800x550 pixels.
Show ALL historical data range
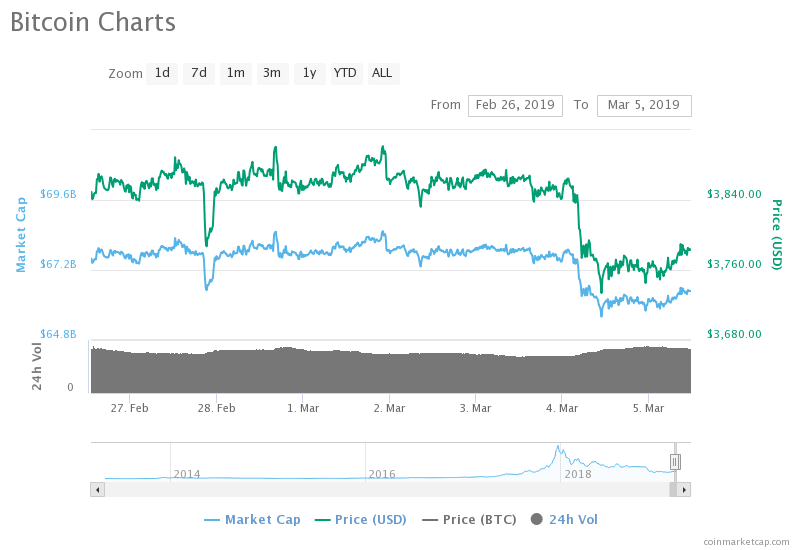coord(382,73)
